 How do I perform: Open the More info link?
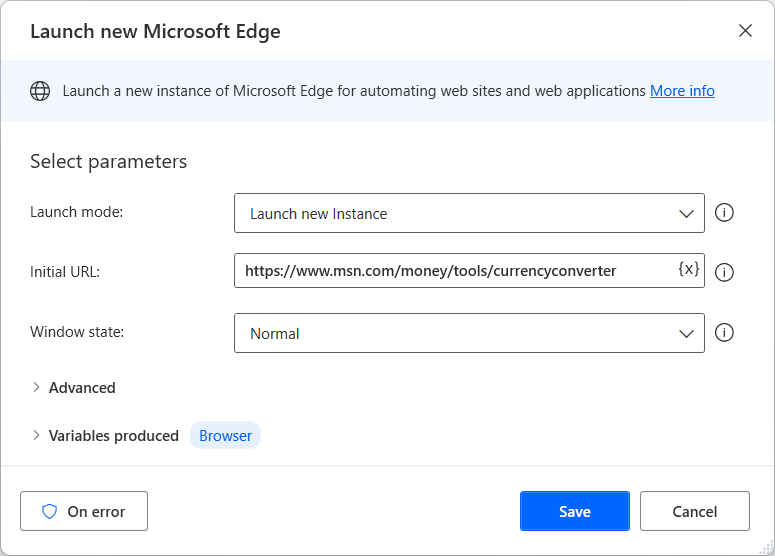682,91
